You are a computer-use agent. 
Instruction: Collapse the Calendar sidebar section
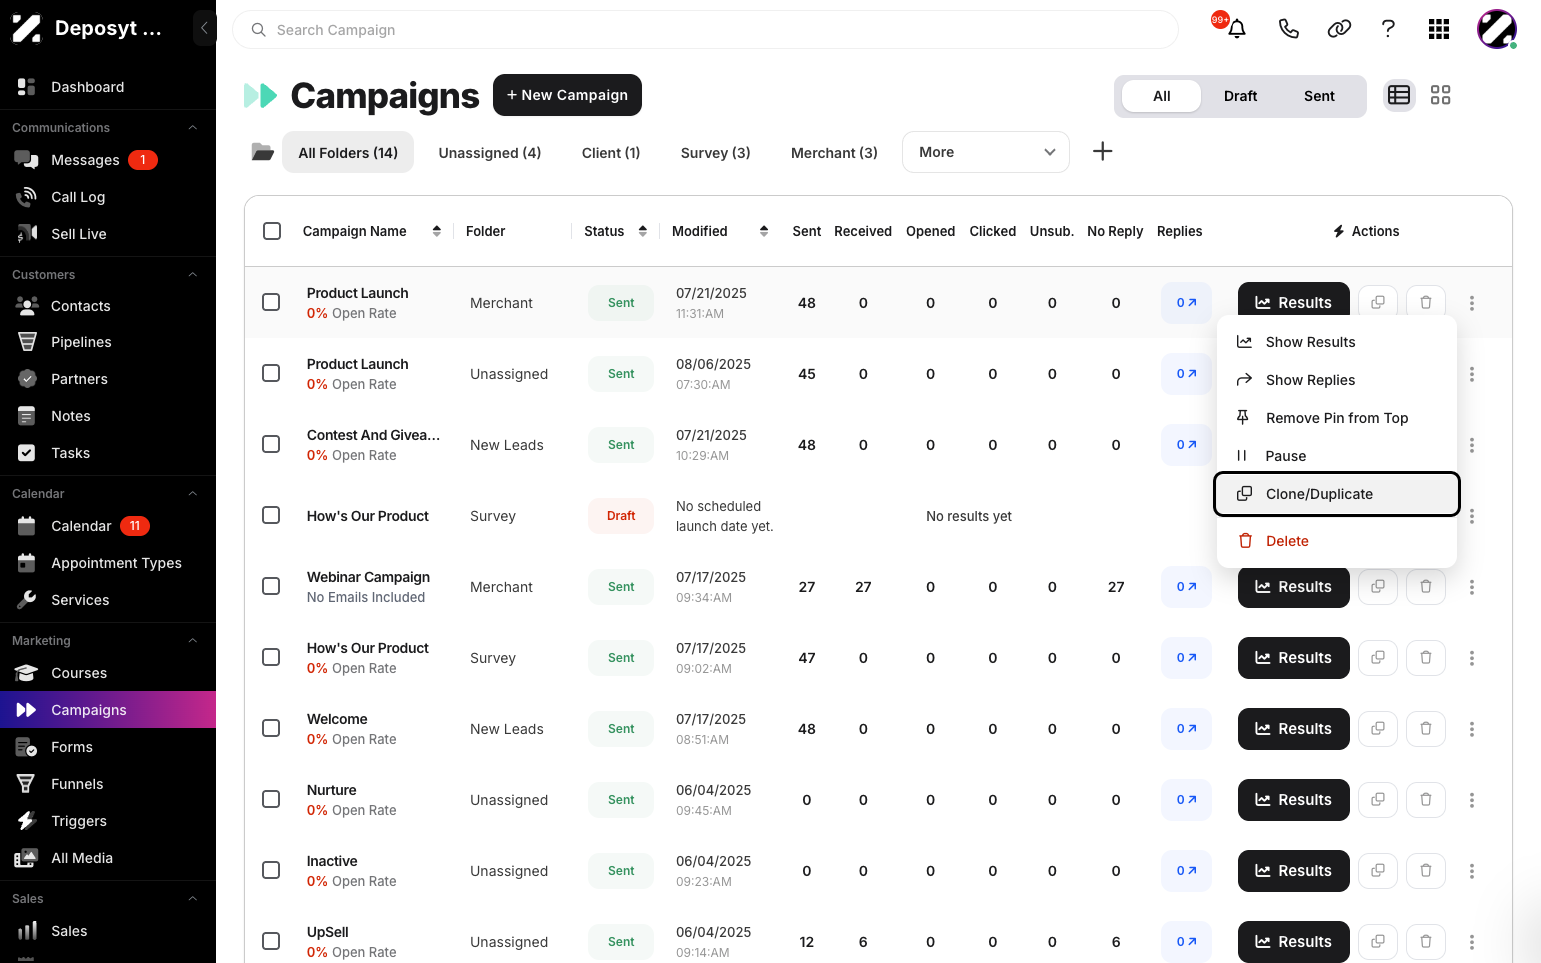click(193, 494)
